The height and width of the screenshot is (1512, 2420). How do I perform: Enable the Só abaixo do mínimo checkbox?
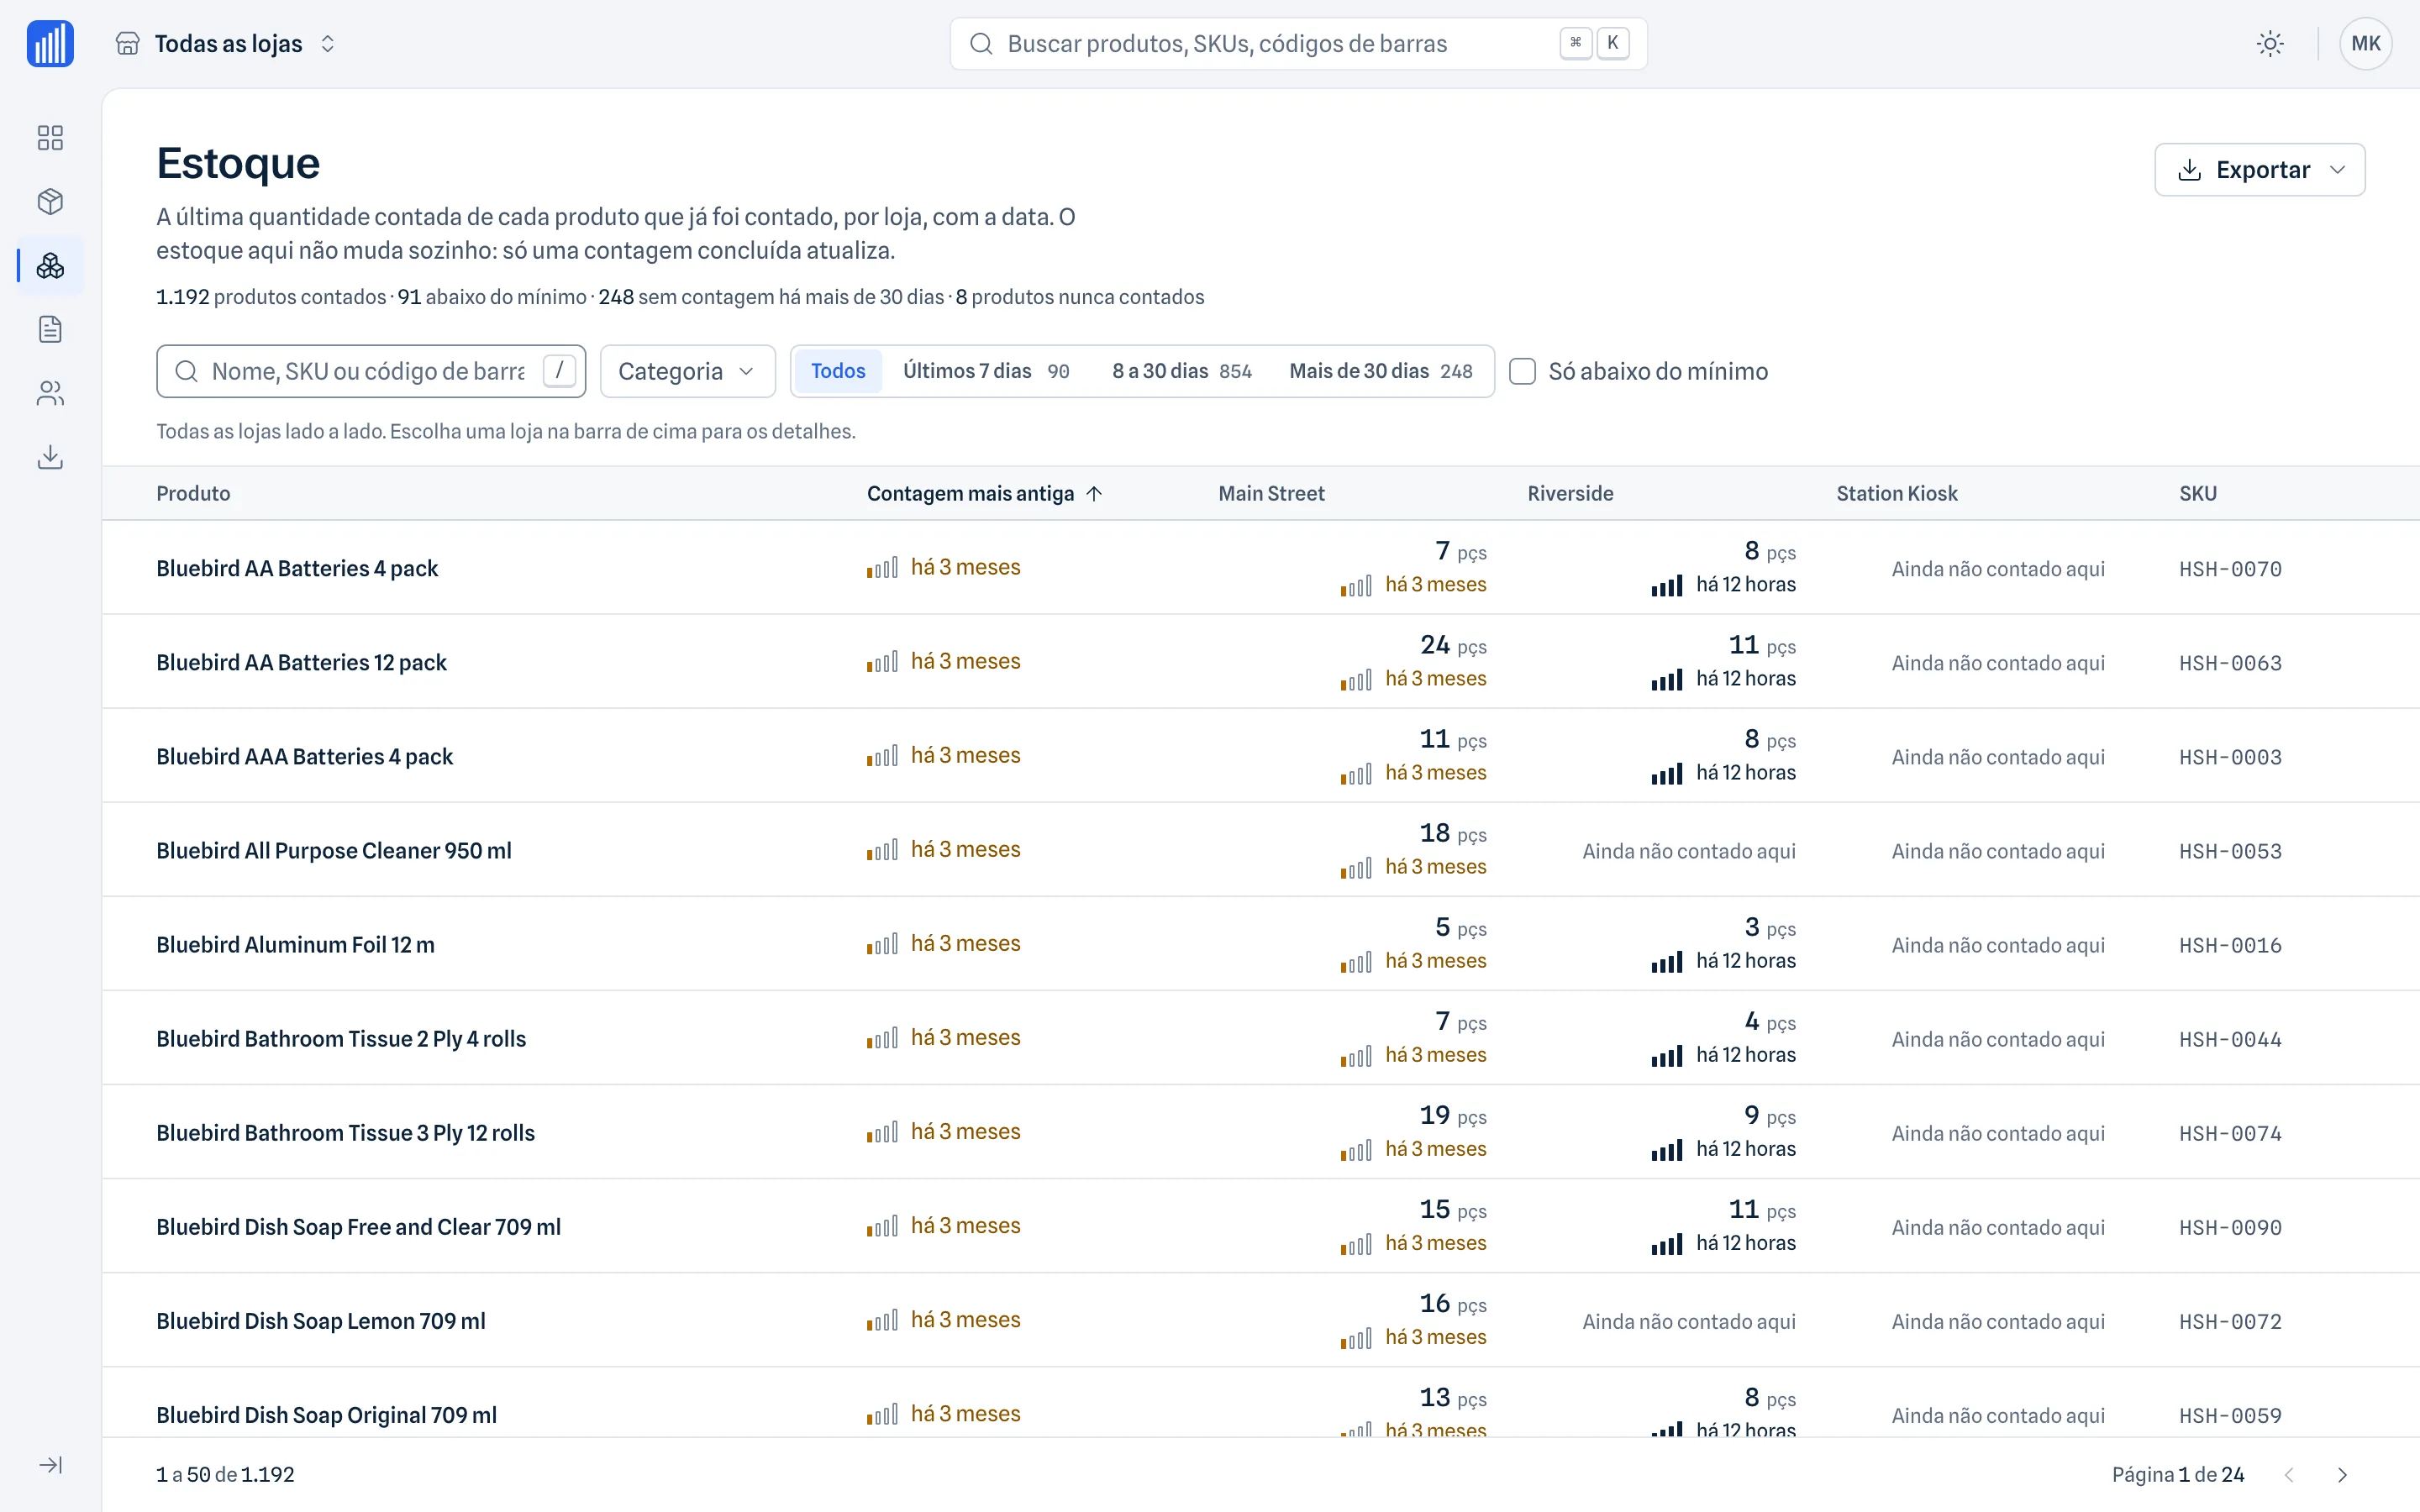[x=1522, y=372]
